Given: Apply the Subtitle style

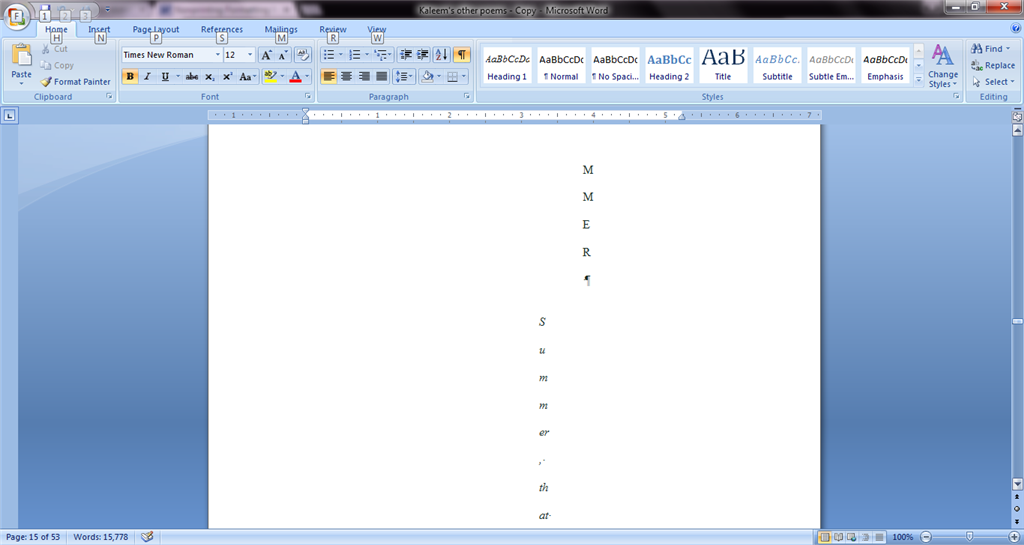Looking at the screenshot, I should click(x=777, y=65).
